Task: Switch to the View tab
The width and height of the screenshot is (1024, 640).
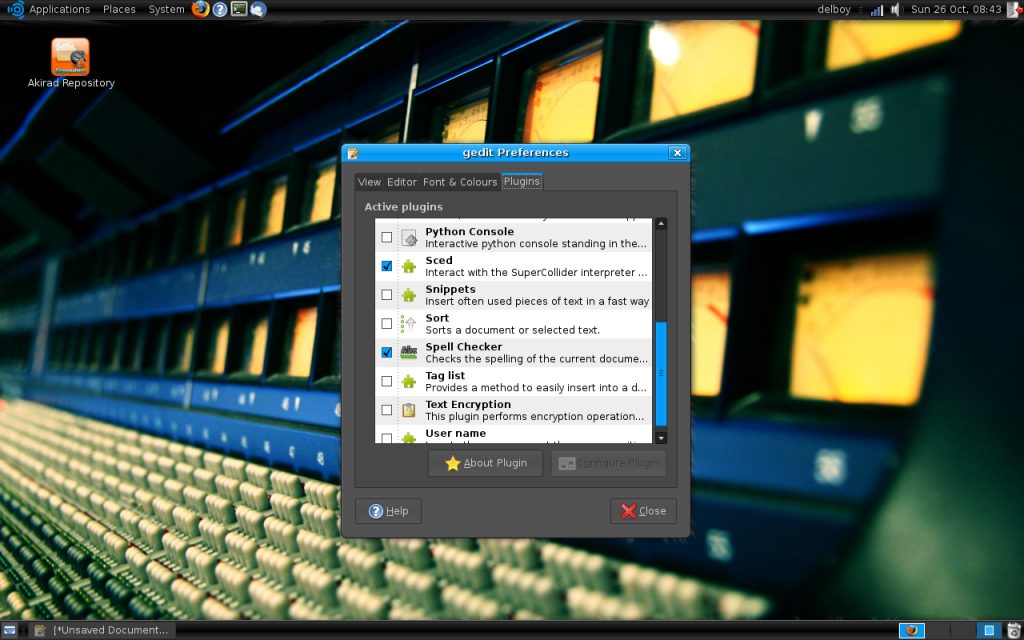Action: click(369, 182)
